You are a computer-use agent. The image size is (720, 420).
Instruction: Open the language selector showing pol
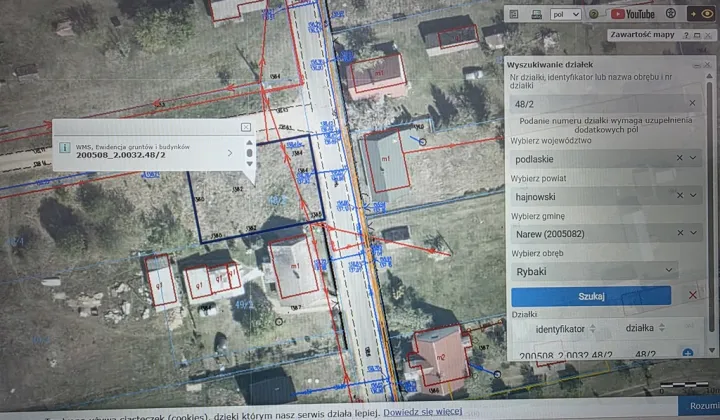[566, 14]
